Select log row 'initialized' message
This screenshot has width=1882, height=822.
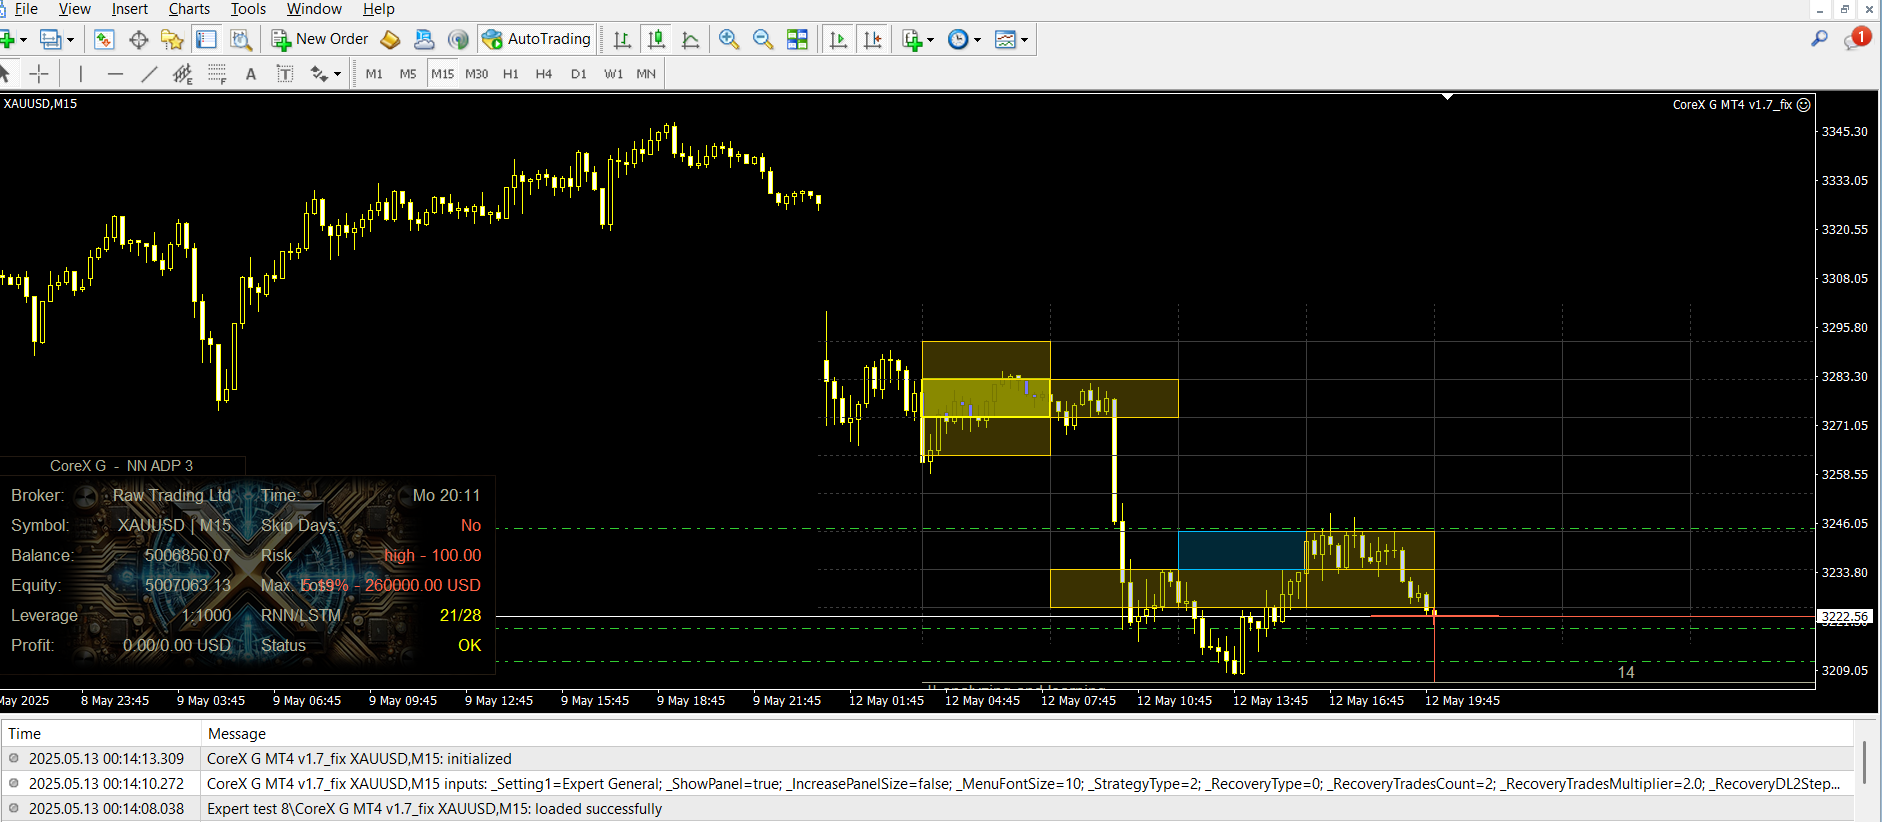click(x=927, y=759)
